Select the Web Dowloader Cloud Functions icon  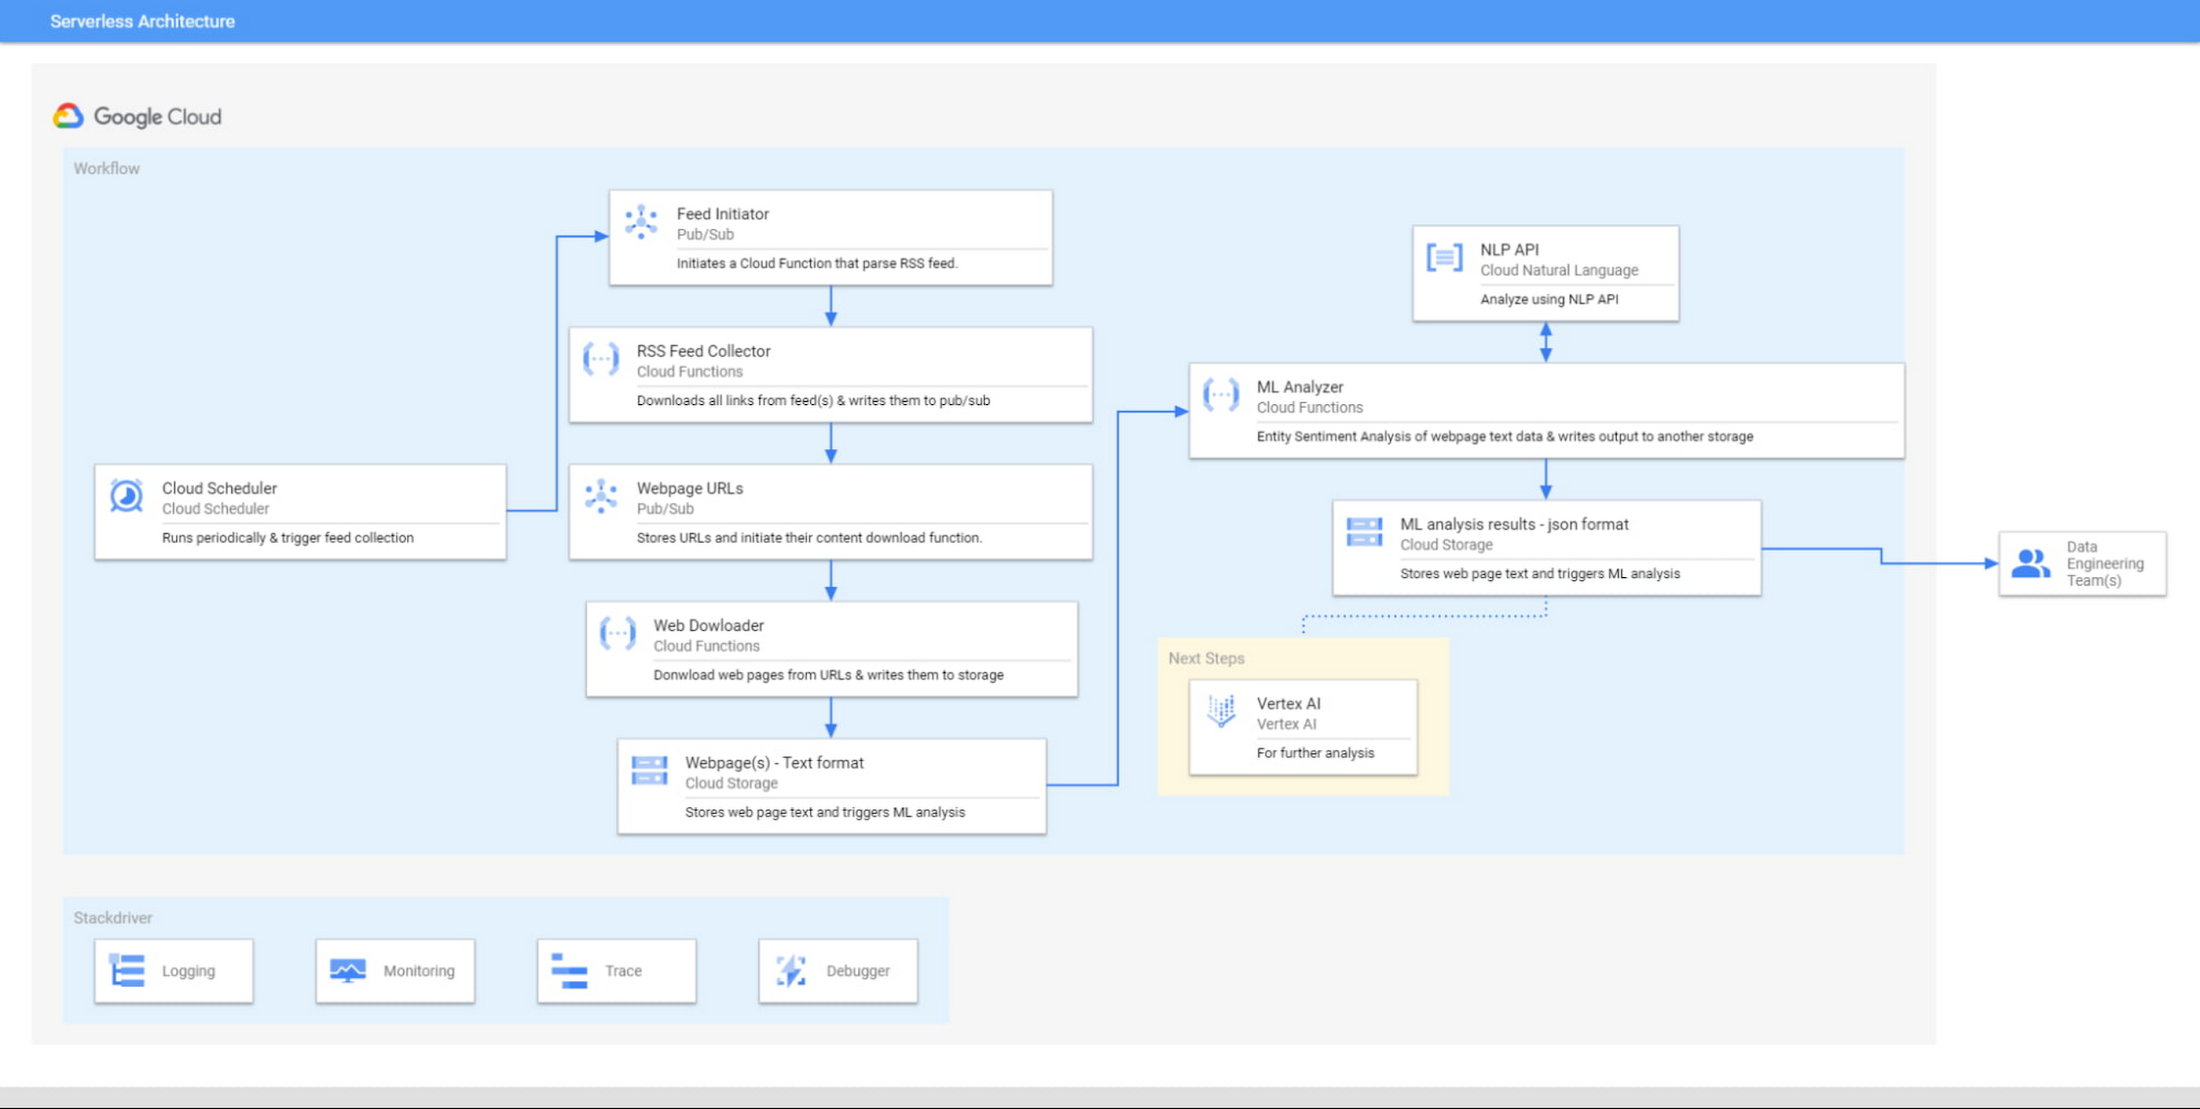(x=617, y=632)
